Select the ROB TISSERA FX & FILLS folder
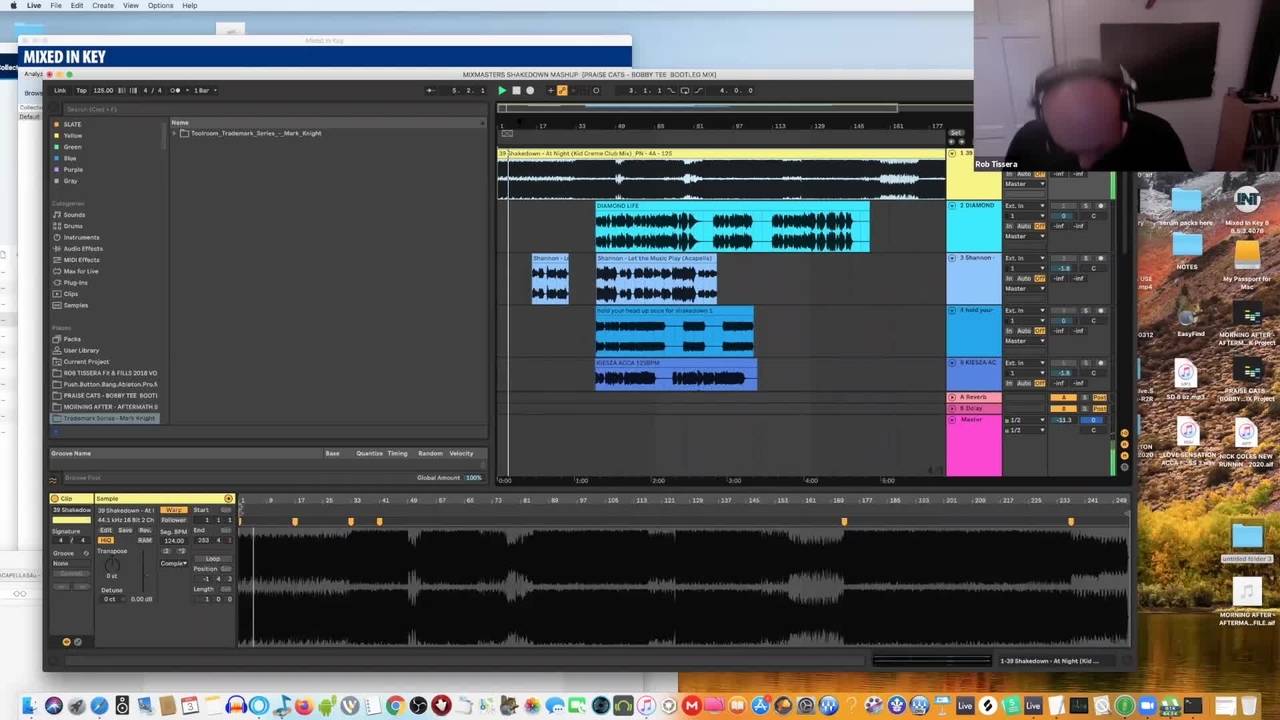Viewport: 1280px width, 720px height. point(110,373)
